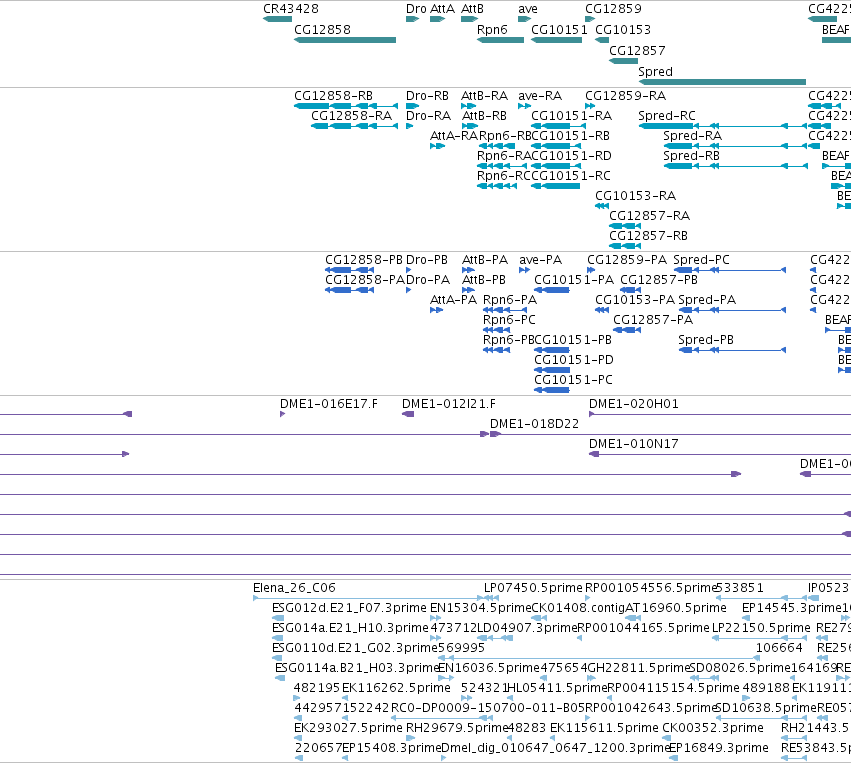
Task: Click the CG10151-PC protein feature
Action: (552, 391)
